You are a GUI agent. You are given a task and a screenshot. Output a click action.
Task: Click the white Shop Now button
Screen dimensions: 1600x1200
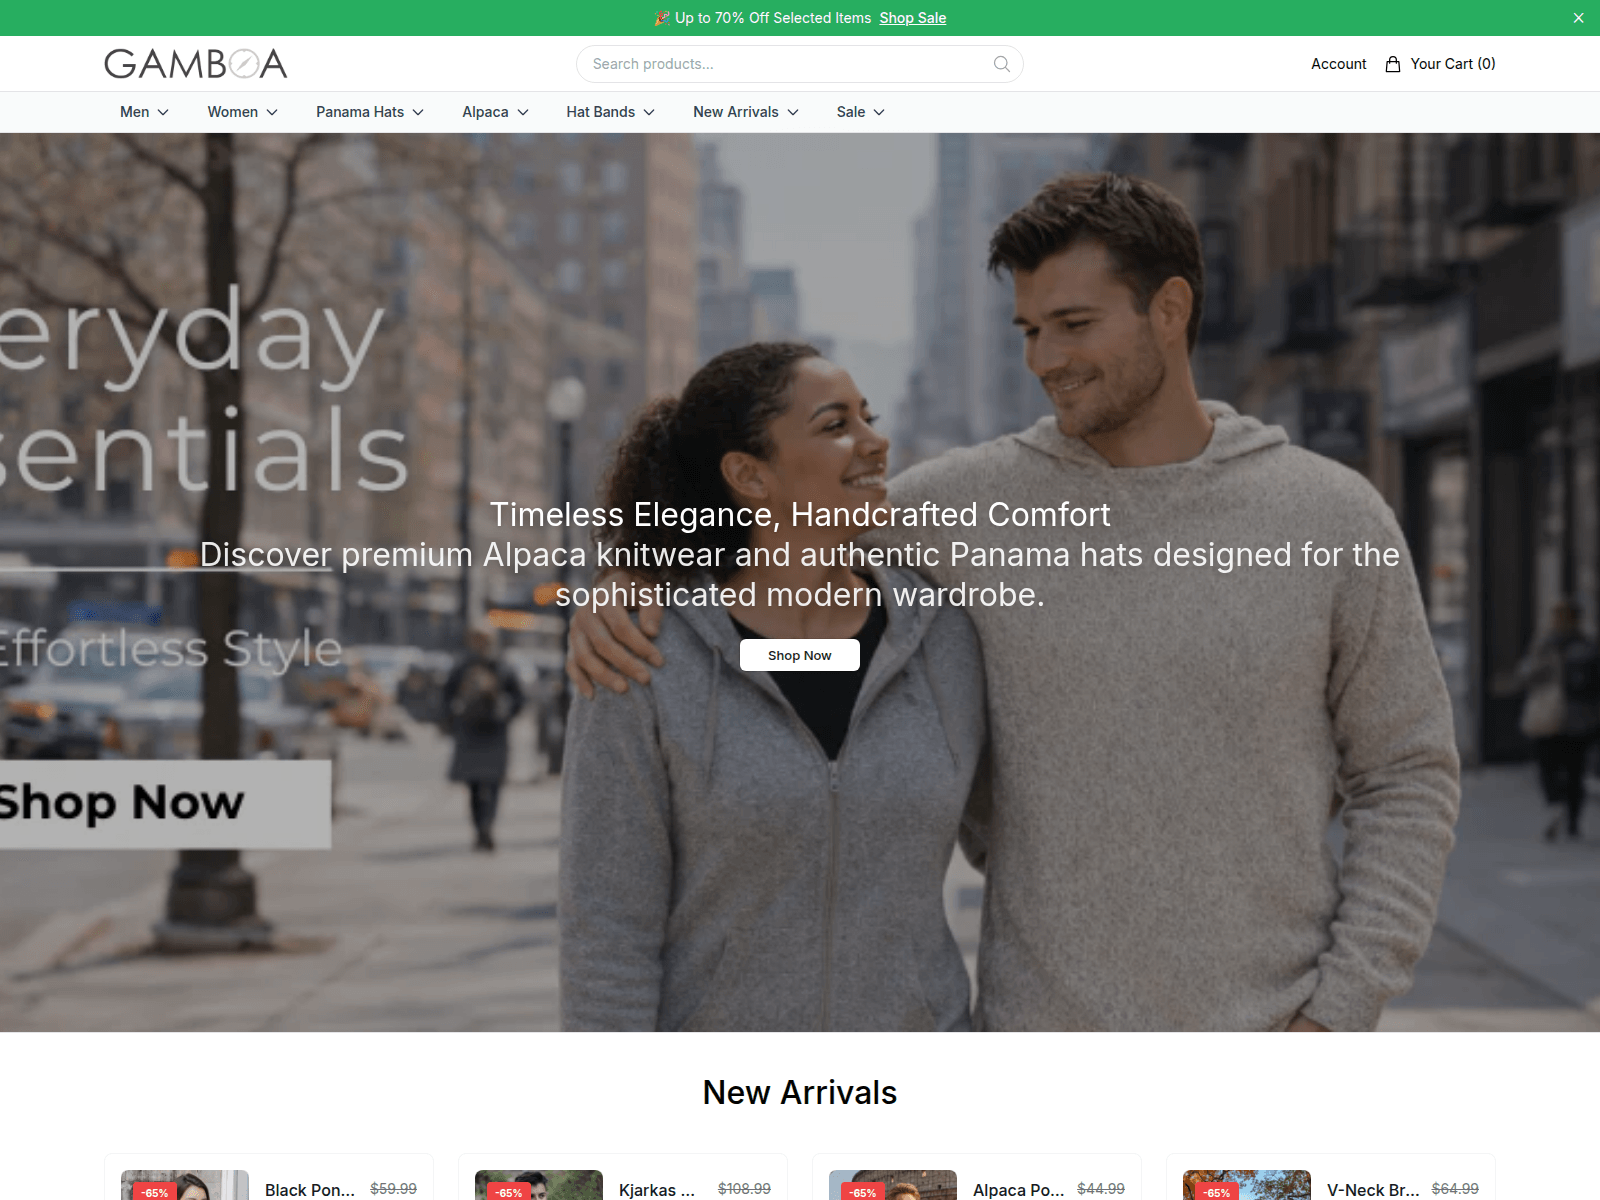tap(799, 655)
